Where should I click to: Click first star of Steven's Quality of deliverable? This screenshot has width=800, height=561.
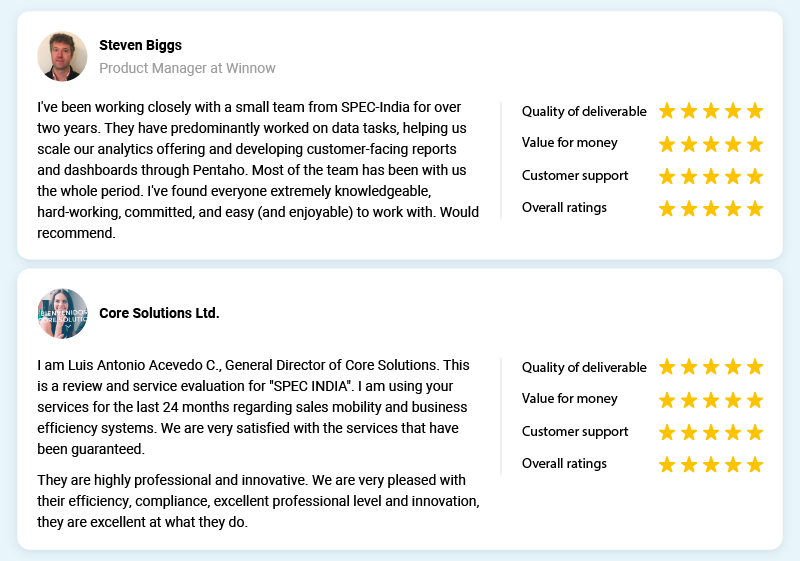(x=667, y=111)
